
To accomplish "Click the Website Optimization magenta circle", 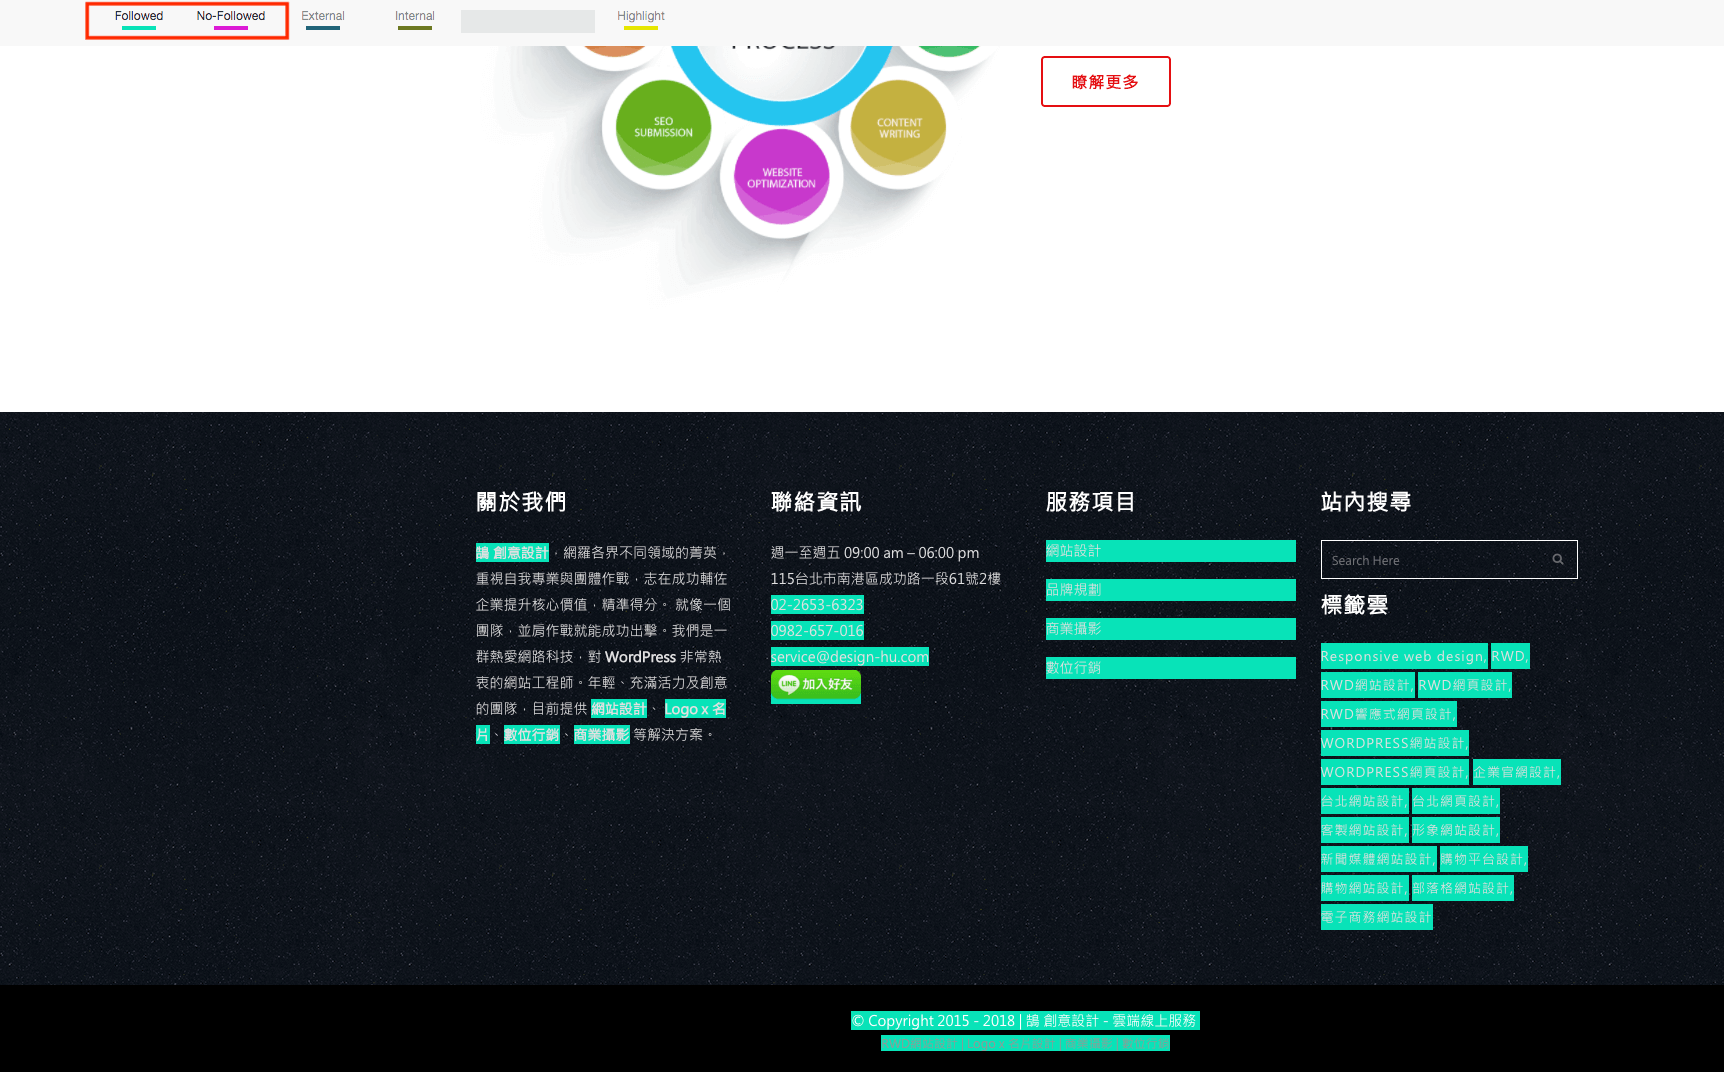I will click(x=781, y=178).
